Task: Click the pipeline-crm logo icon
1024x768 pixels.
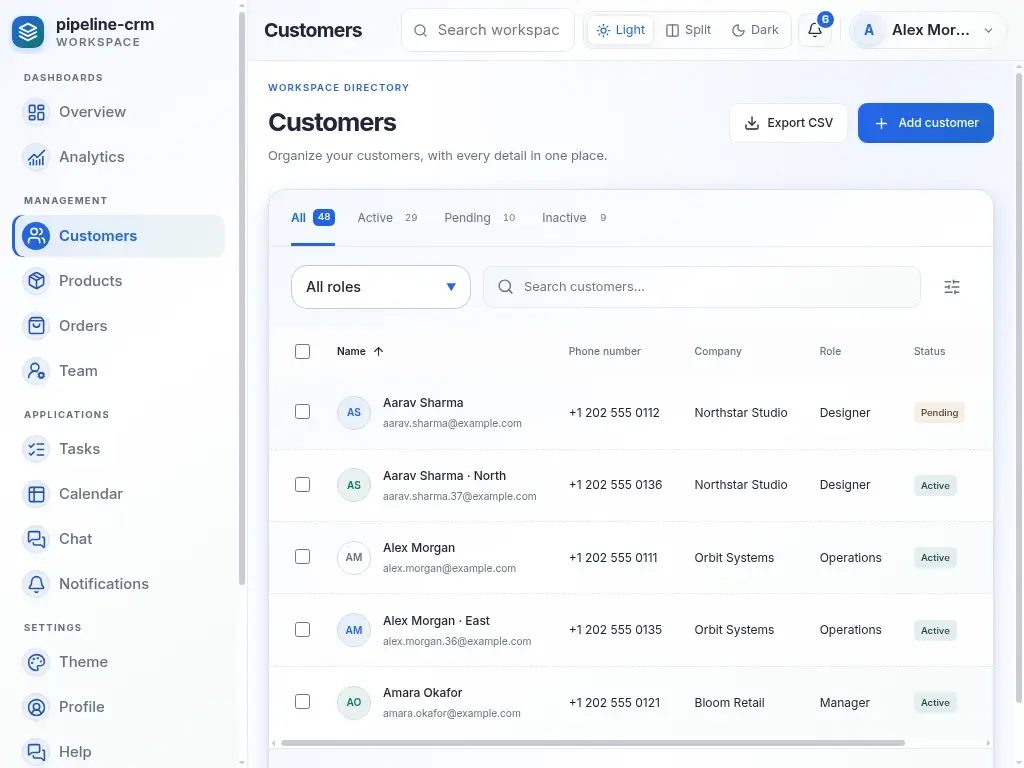Action: coord(28,31)
